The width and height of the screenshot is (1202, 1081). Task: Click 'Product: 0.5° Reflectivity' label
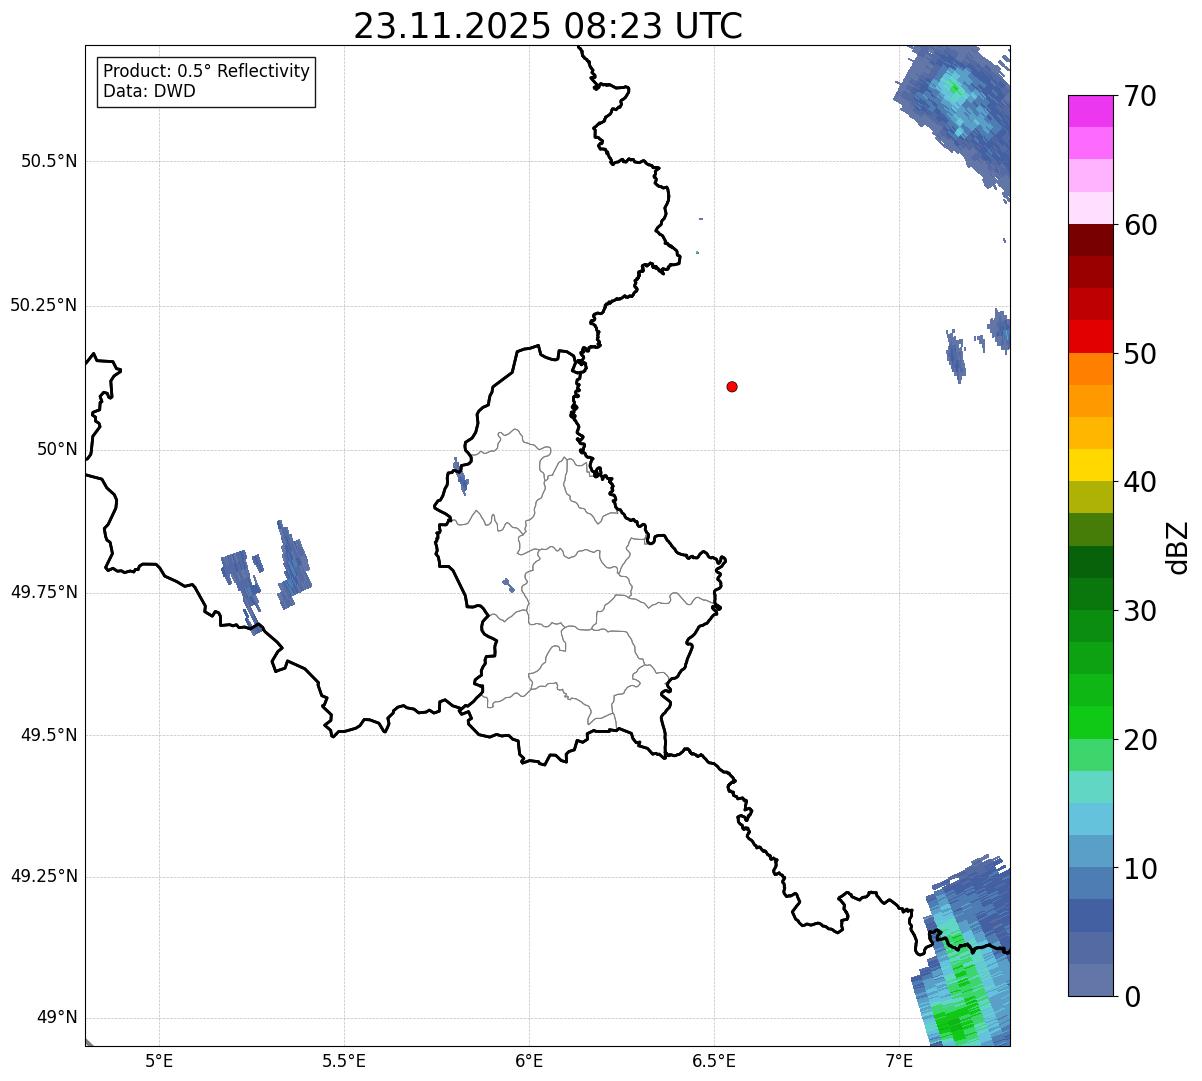click(x=206, y=72)
